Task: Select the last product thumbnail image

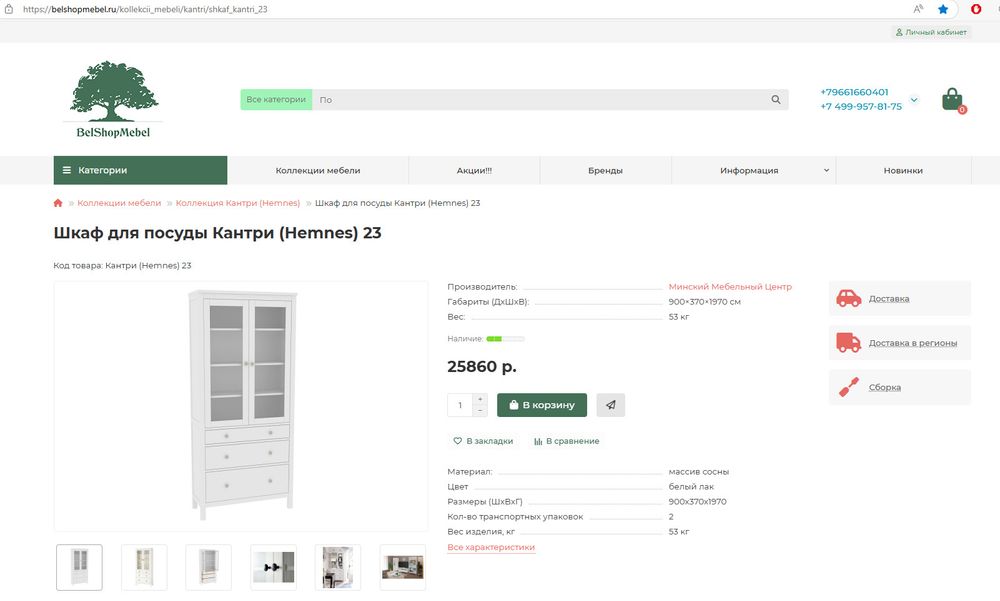Action: pos(402,567)
